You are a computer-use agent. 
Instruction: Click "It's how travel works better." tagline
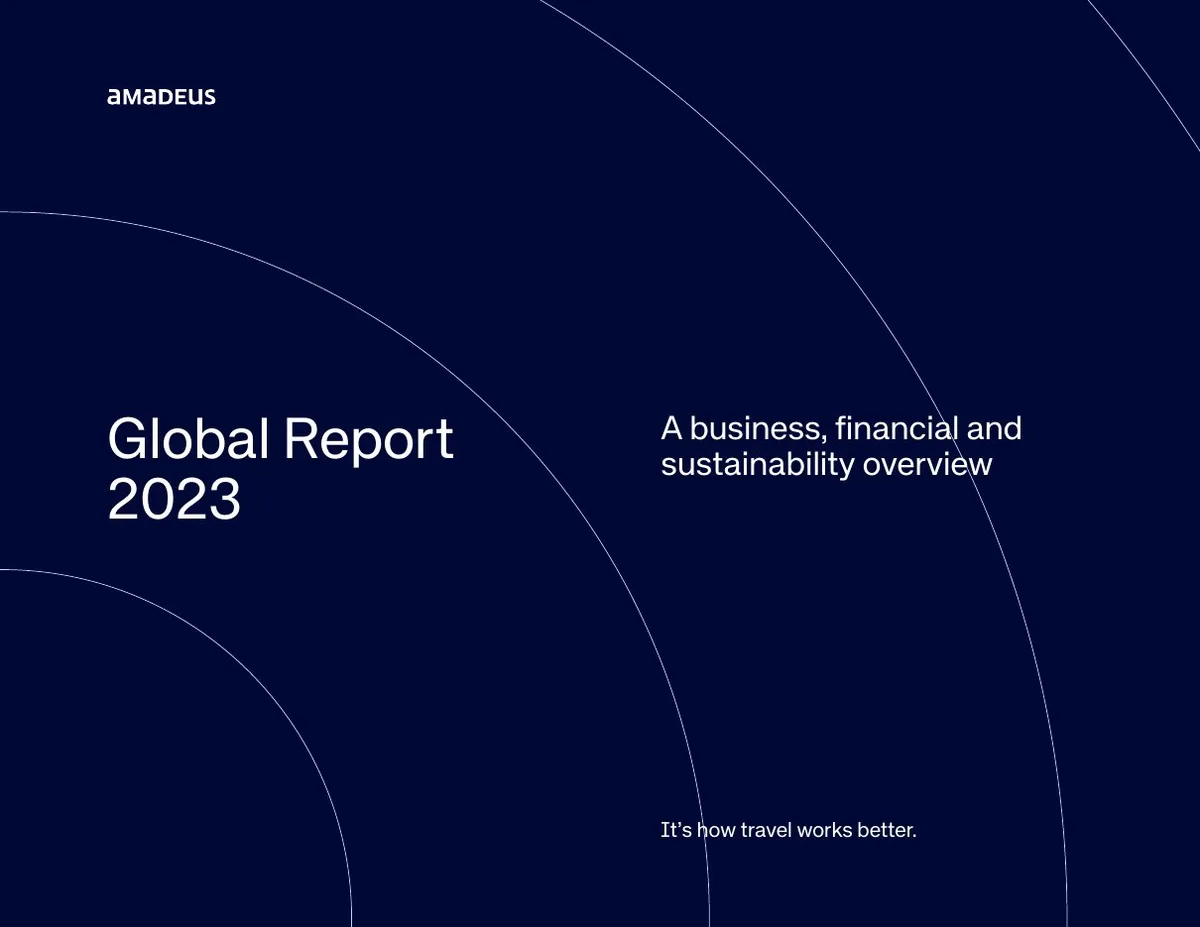[x=788, y=830]
